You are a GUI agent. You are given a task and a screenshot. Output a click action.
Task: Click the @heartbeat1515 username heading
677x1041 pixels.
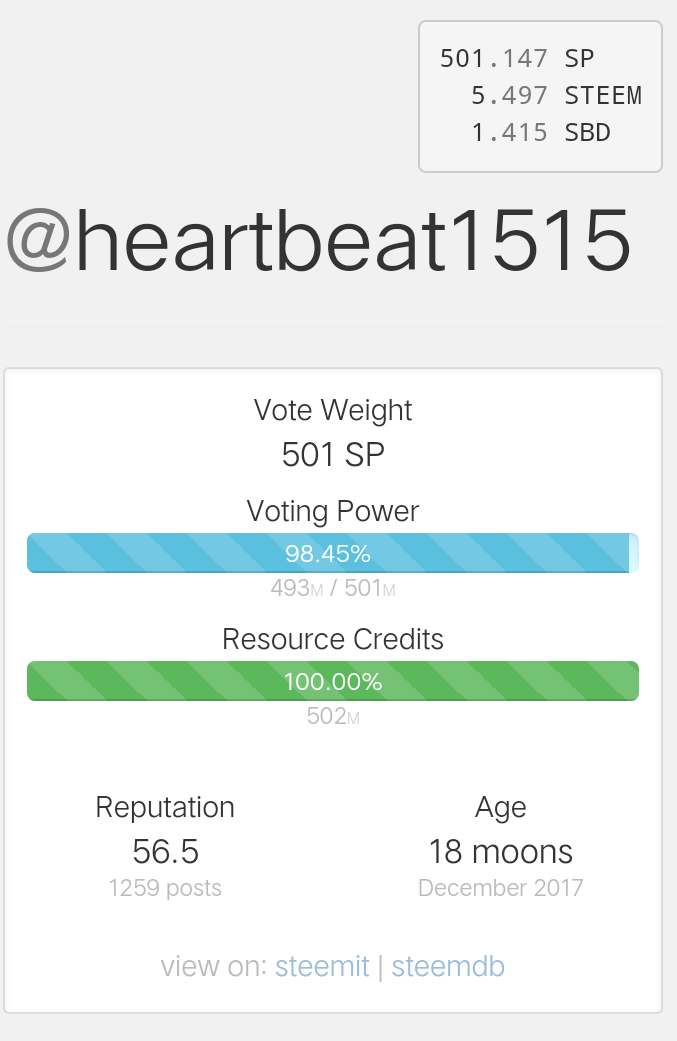tap(319, 240)
